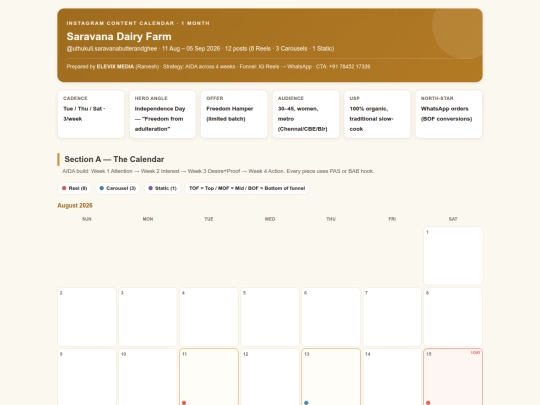This screenshot has height=405, width=540.
Task: Click the Saravana Dairy Farm title
Action: click(x=119, y=37)
